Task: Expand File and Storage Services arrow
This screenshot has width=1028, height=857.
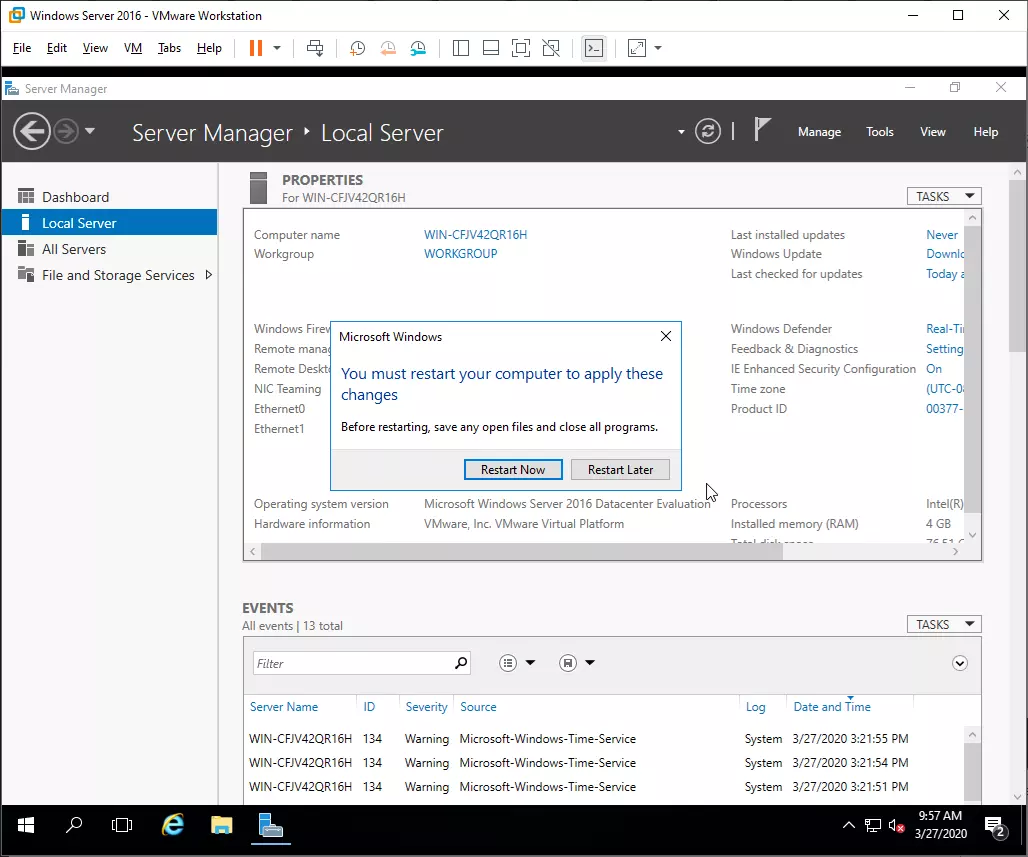Action: click(208, 275)
